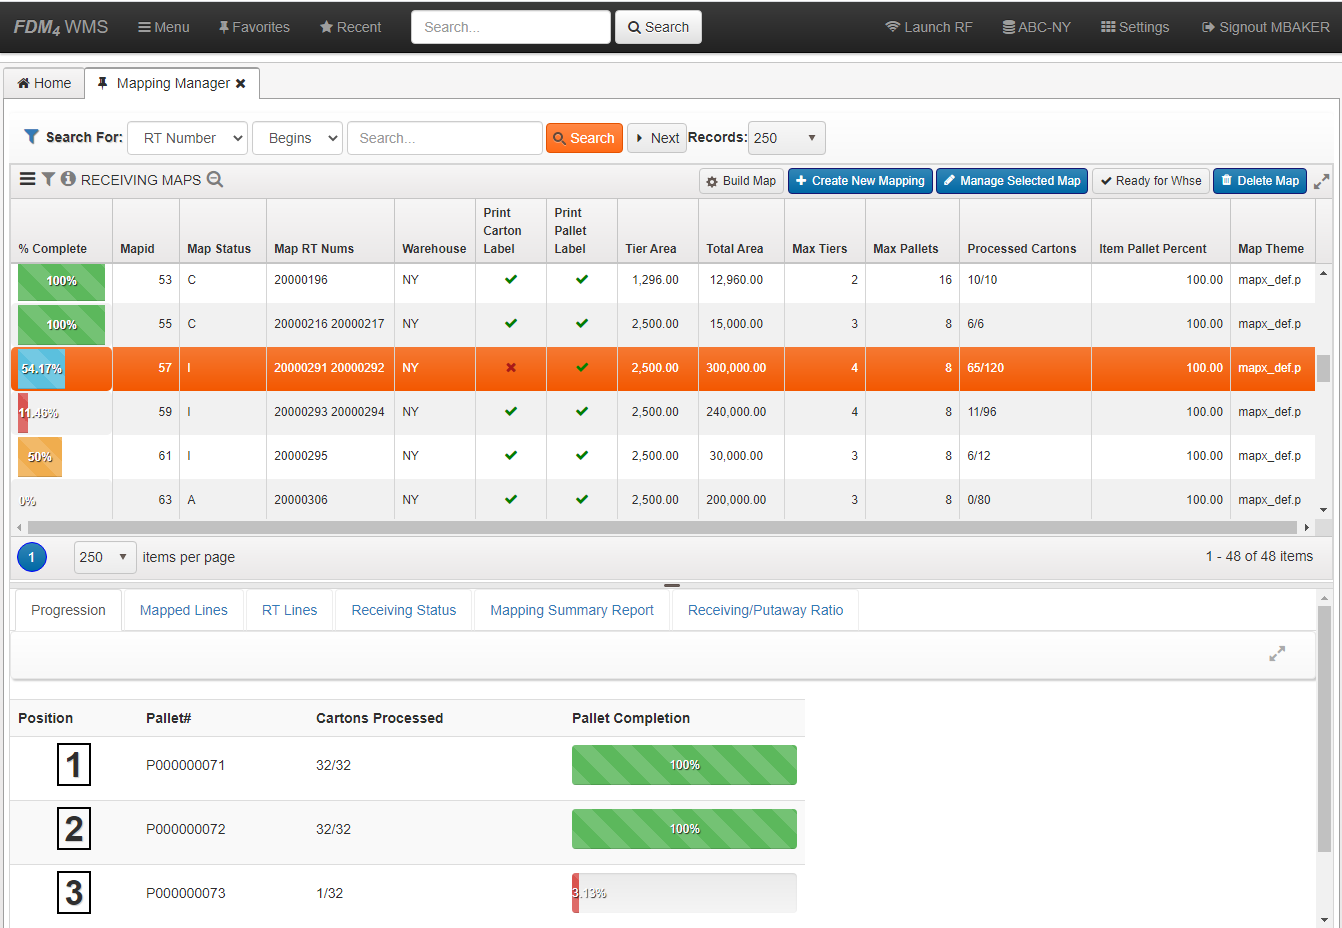Switch to the Progression tab
Viewport: 1342px width, 928px height.
click(x=68, y=610)
